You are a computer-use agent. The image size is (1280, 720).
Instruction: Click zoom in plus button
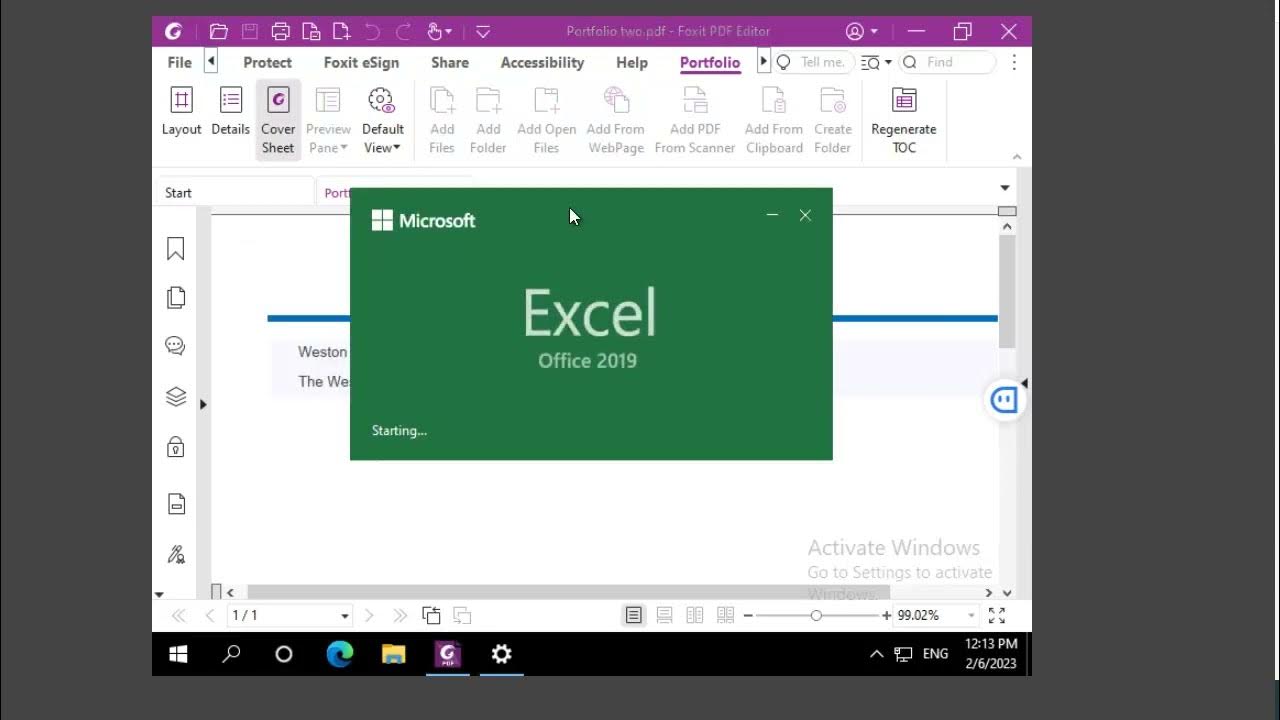coord(886,616)
